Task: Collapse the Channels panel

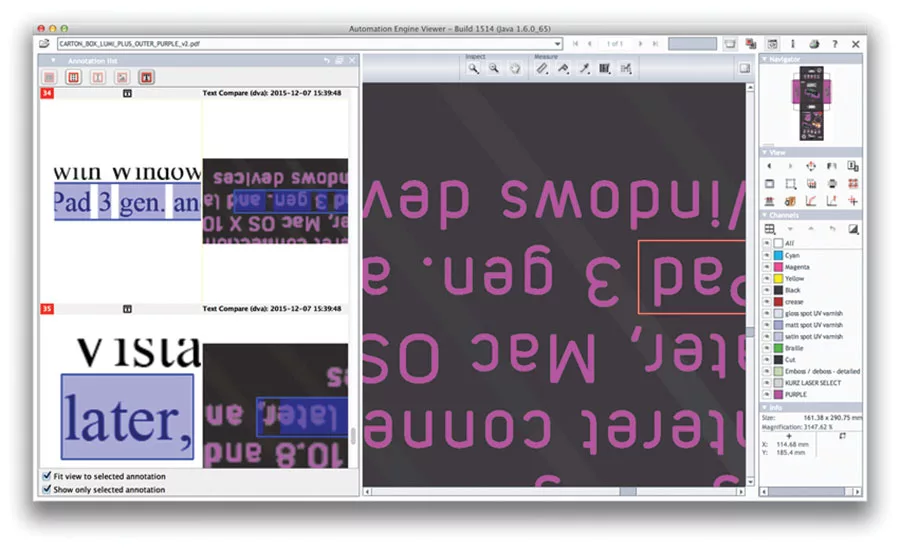Action: click(765, 215)
